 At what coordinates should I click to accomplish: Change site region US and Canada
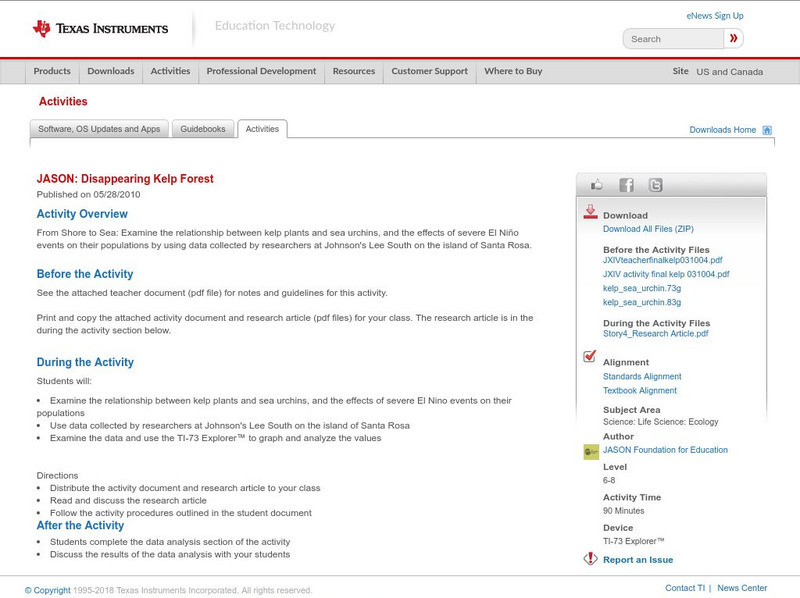point(730,72)
